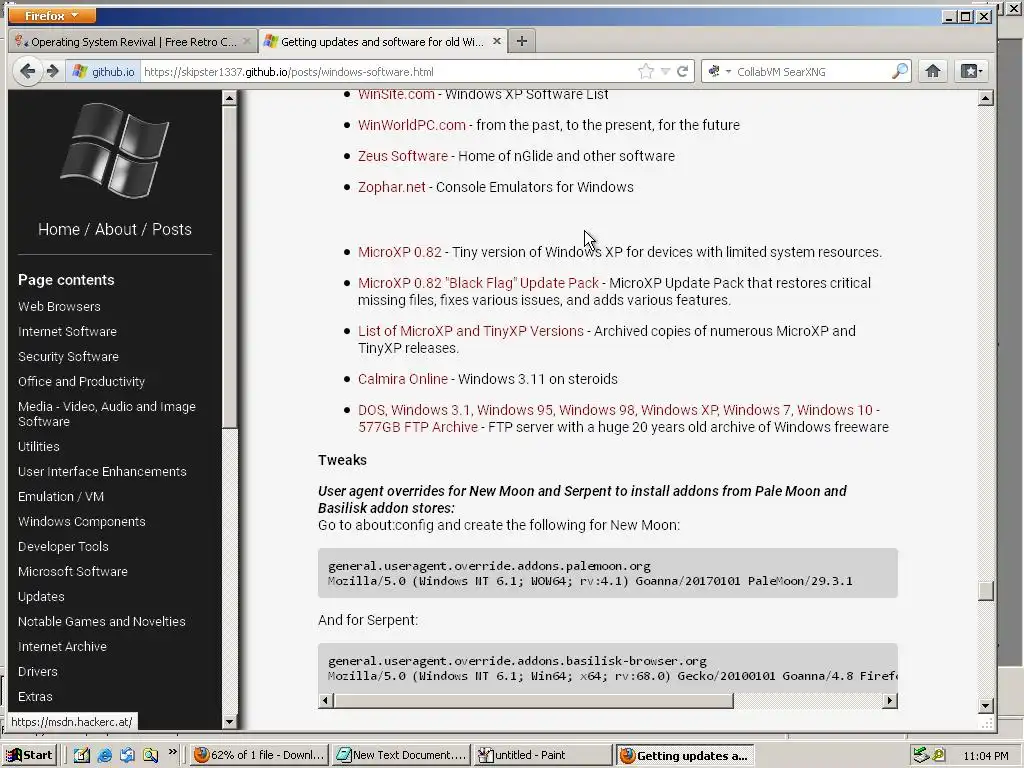Switch to untitled - Paint taskbar window
Screen dimensions: 1024x768
[543, 755]
